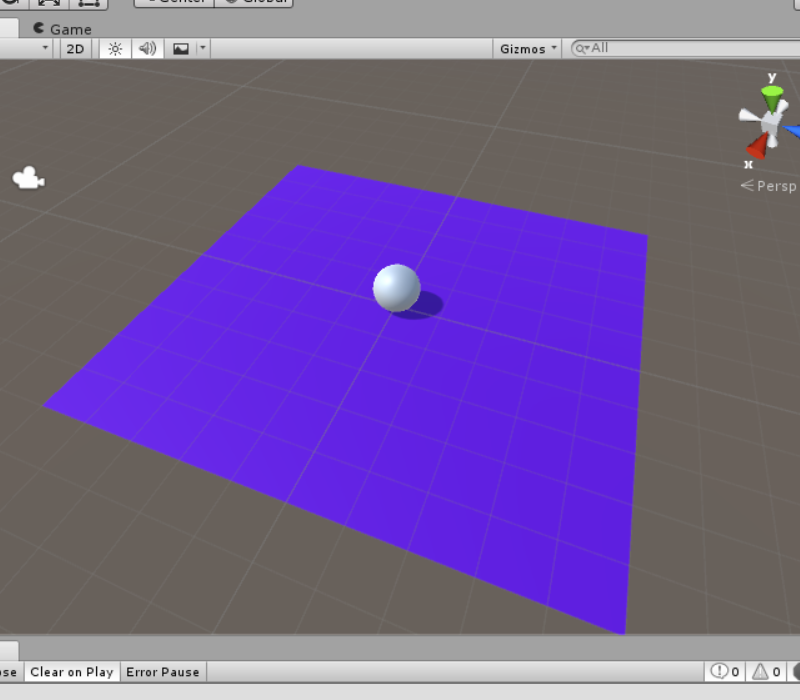Image resolution: width=800 pixels, height=700 pixels.
Task: Toggle pivot mode Center button
Action: click(174, 3)
